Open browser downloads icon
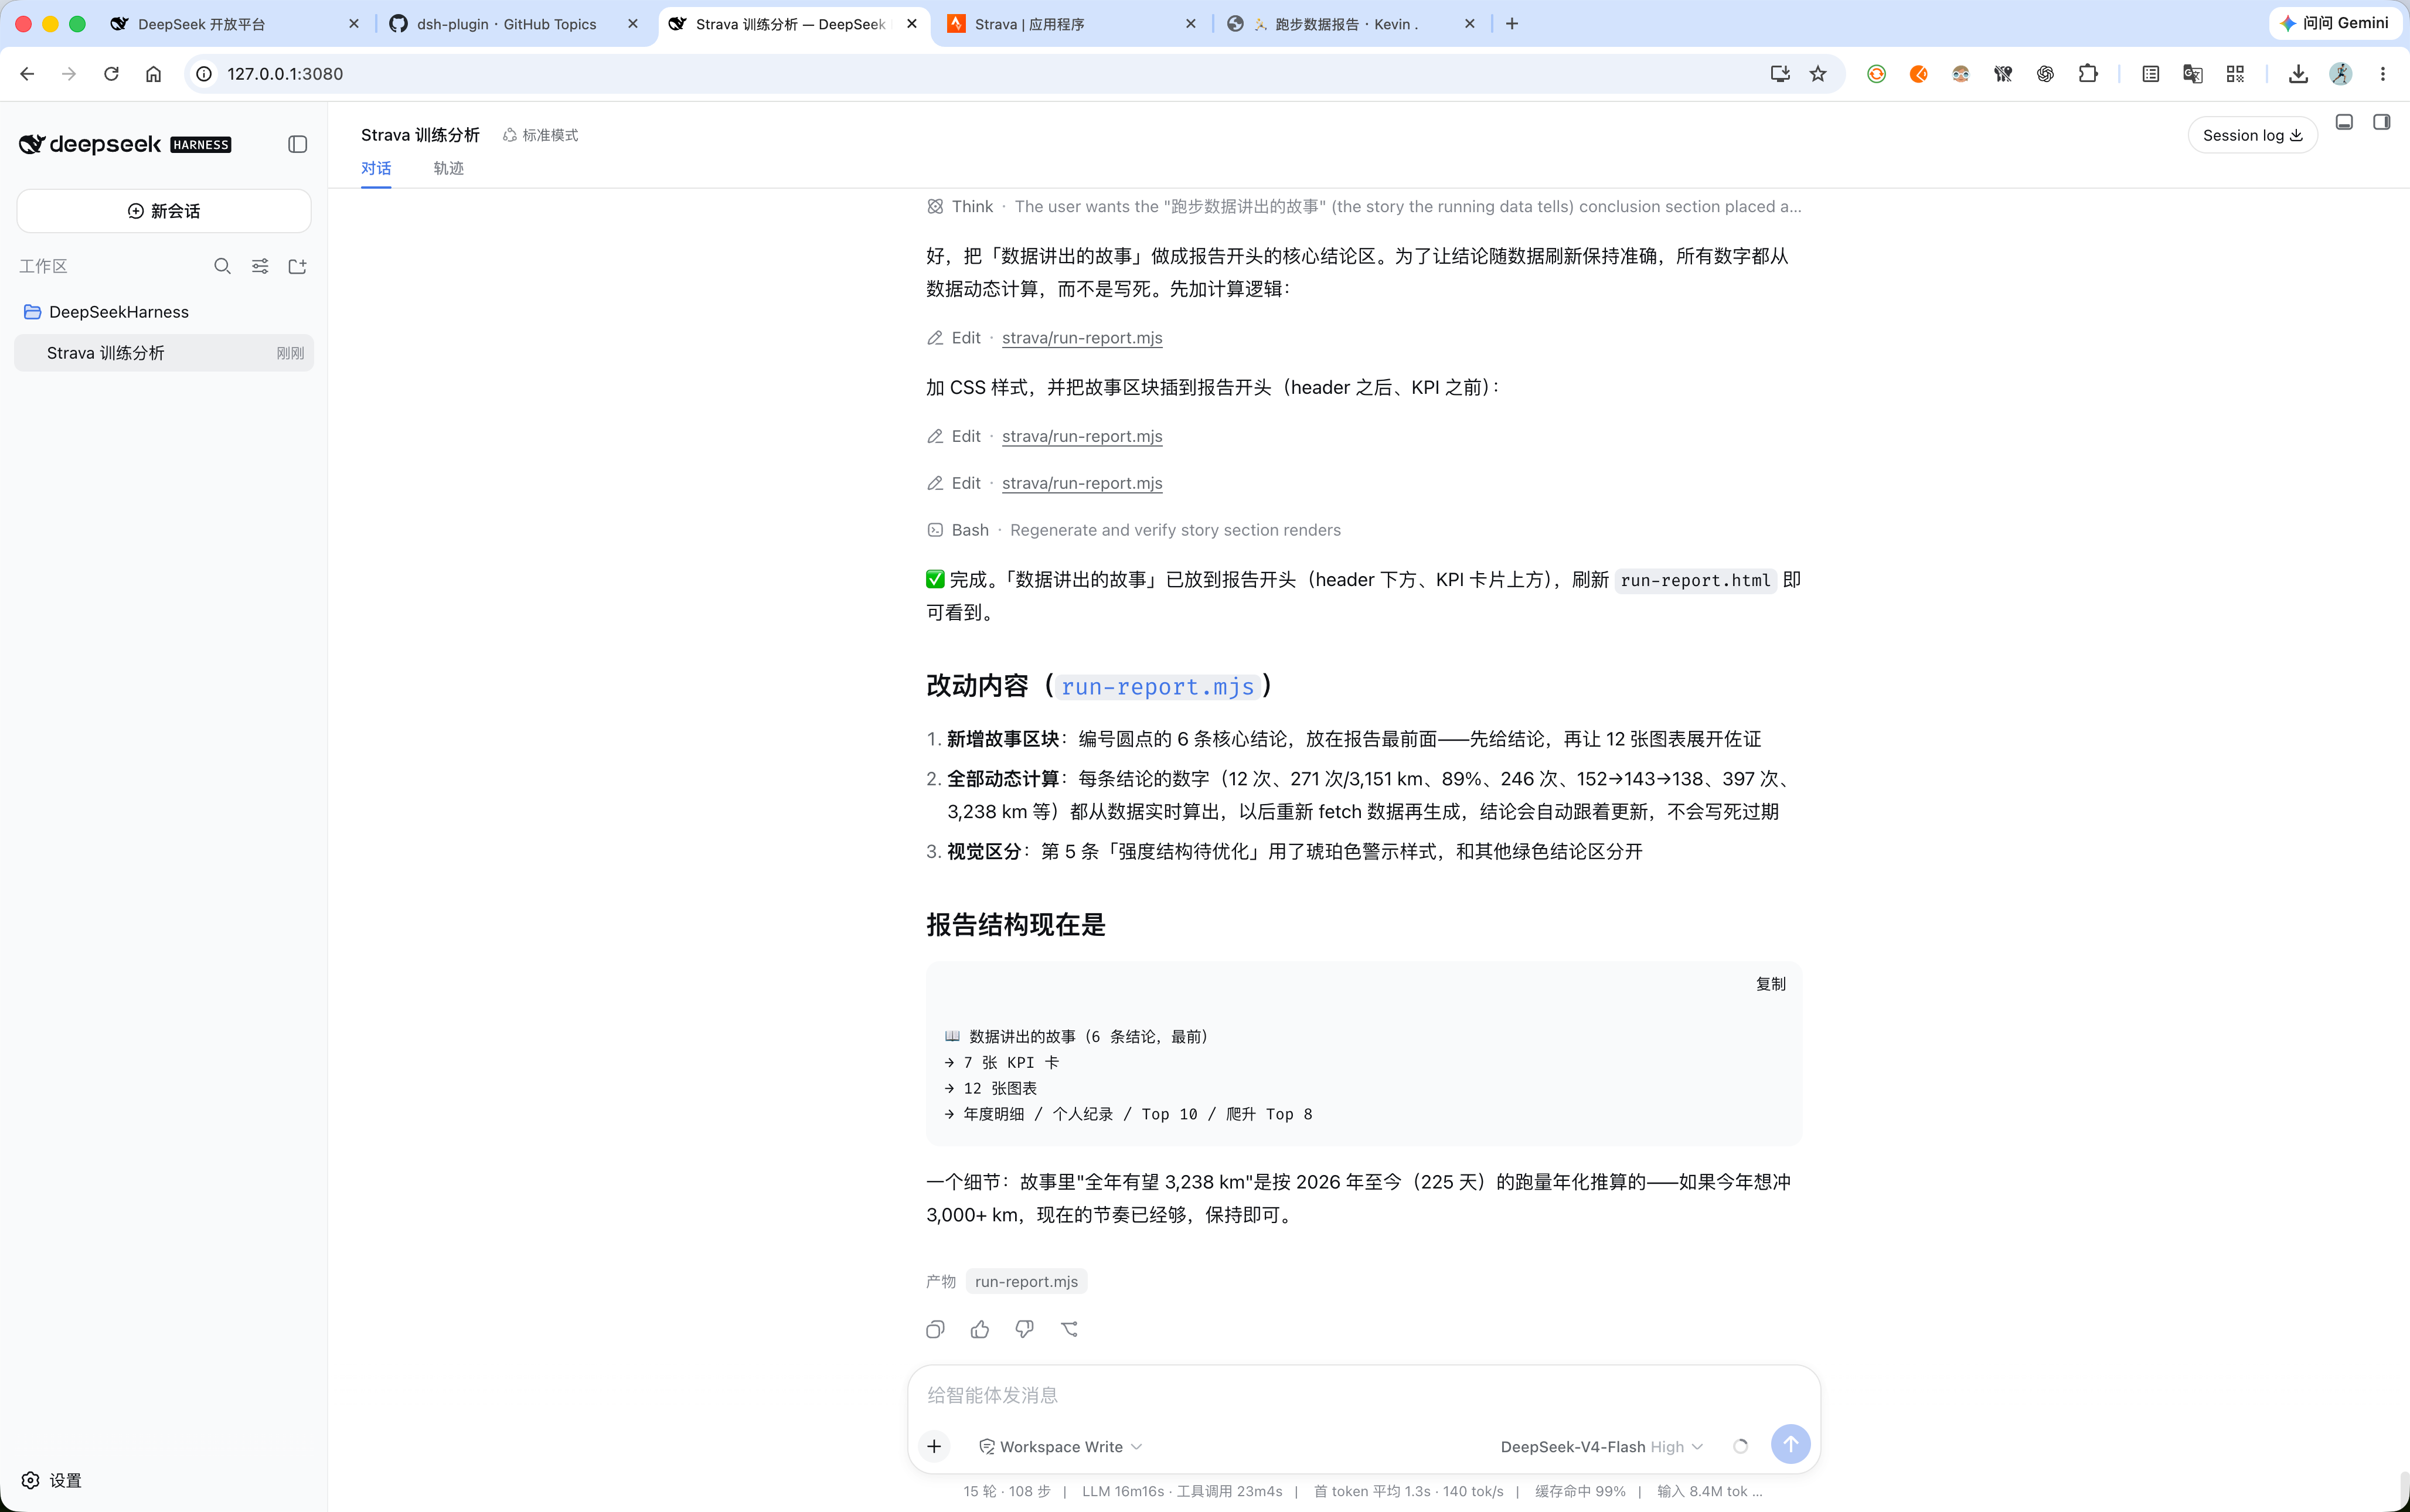 (2298, 74)
